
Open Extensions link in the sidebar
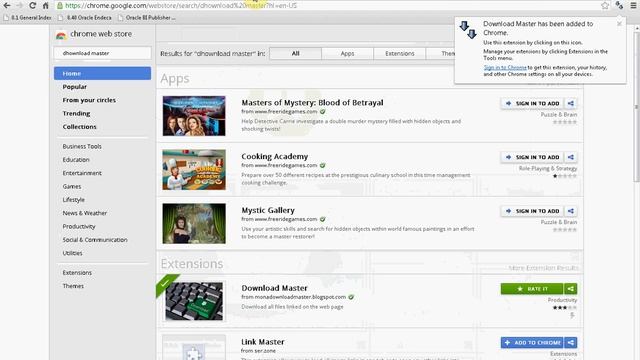click(77, 273)
